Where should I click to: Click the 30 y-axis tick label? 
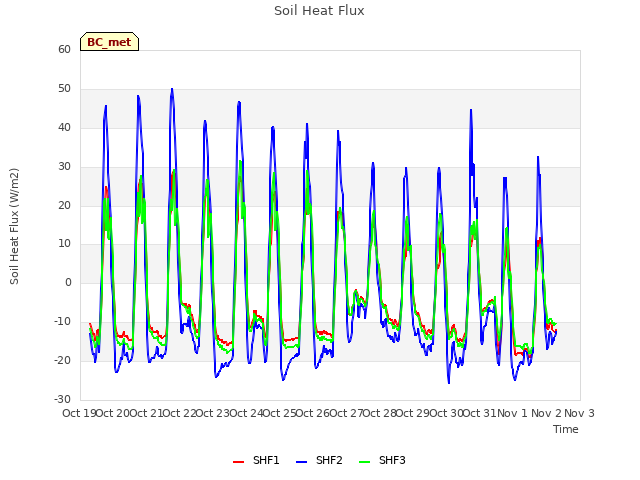[64, 166]
